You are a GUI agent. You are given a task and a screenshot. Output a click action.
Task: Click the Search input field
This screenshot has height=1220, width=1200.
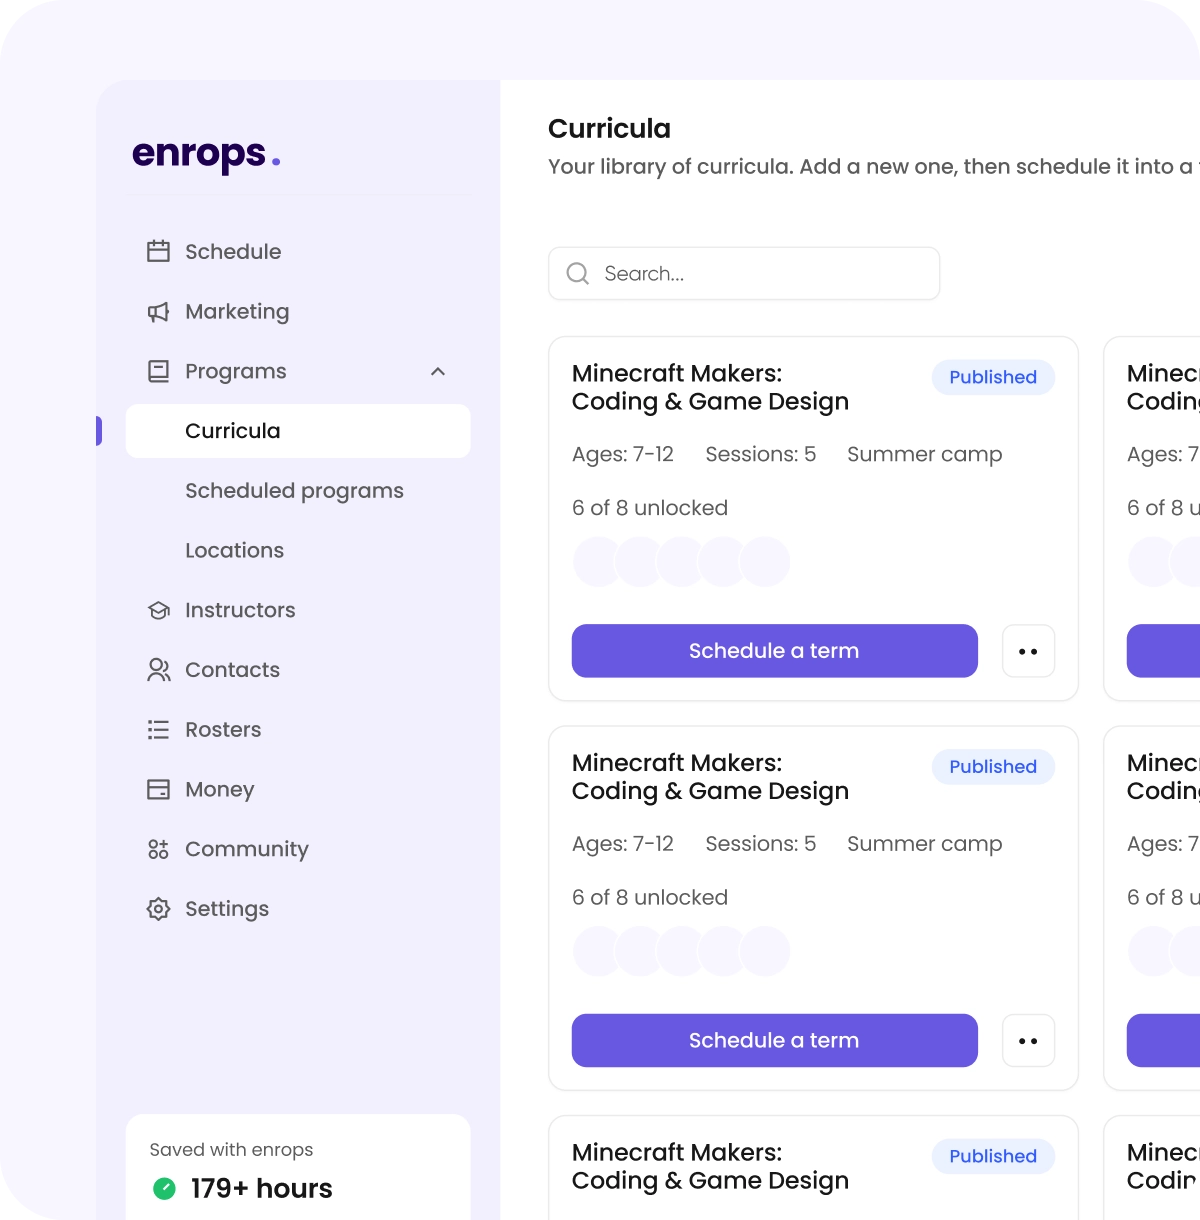click(744, 273)
